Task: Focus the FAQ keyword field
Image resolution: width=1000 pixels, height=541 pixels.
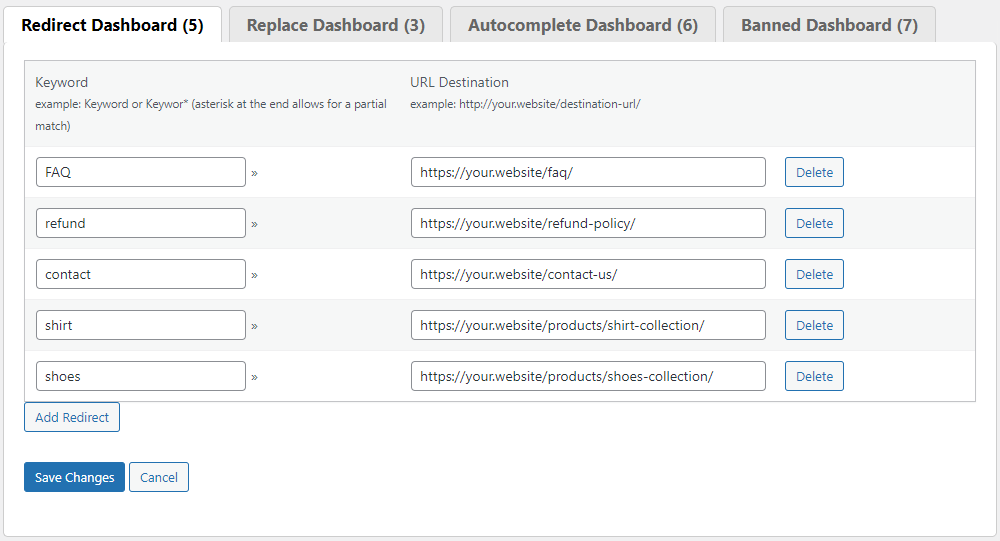Action: pyautogui.click(x=140, y=172)
